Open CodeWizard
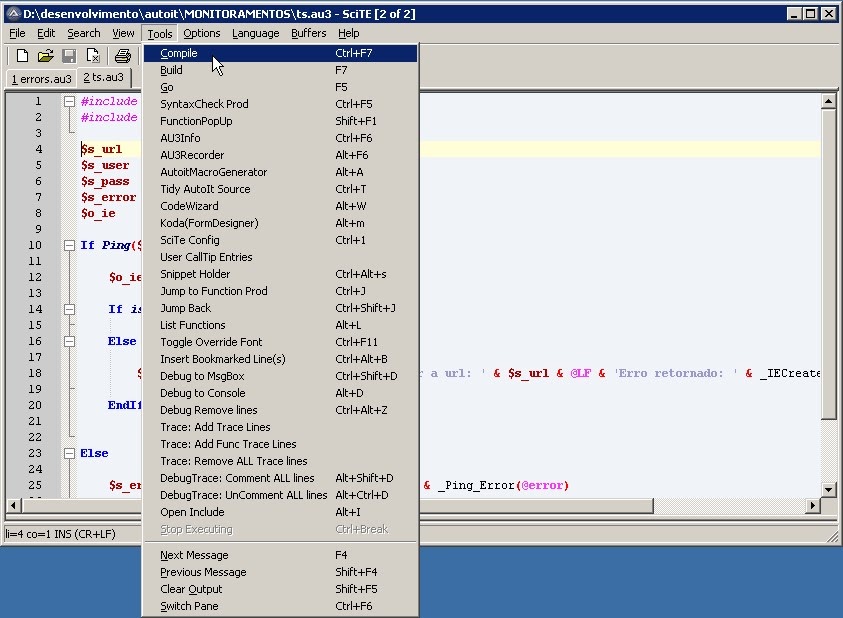 coord(280,207)
